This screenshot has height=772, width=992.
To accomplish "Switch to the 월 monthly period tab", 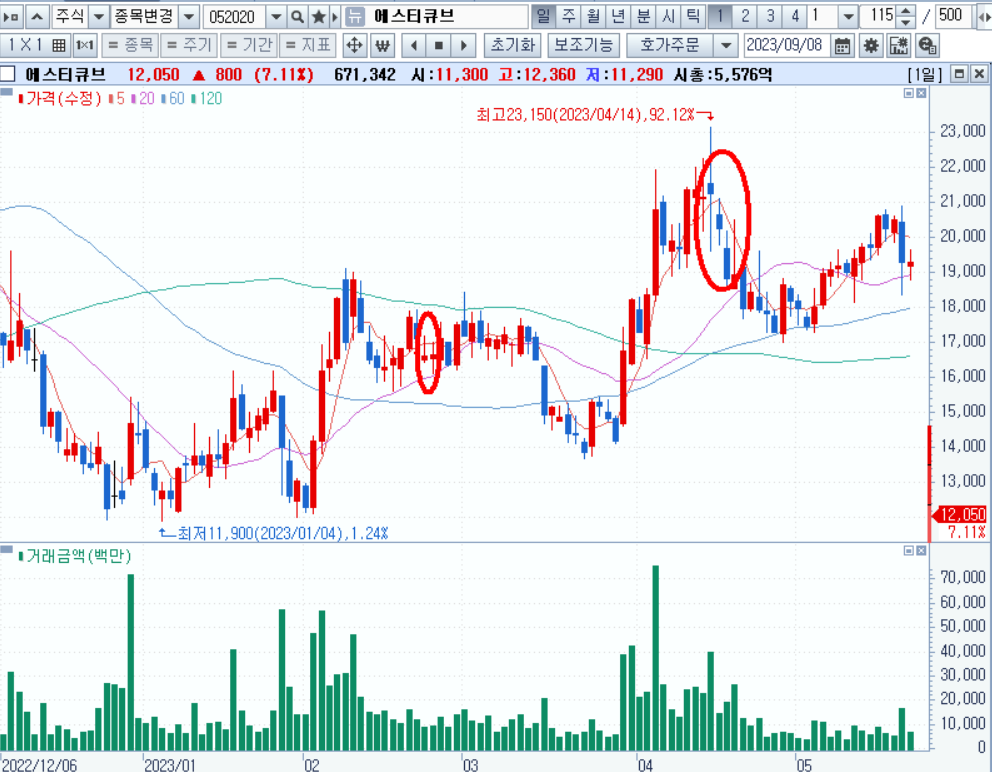I will tap(593, 16).
